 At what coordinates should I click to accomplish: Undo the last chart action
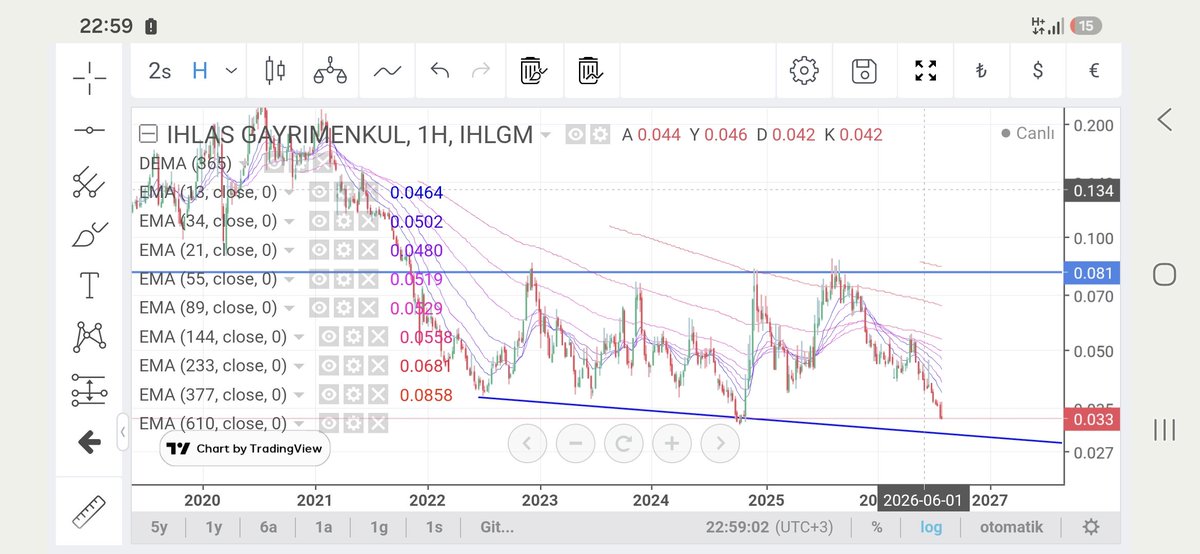pyautogui.click(x=440, y=71)
